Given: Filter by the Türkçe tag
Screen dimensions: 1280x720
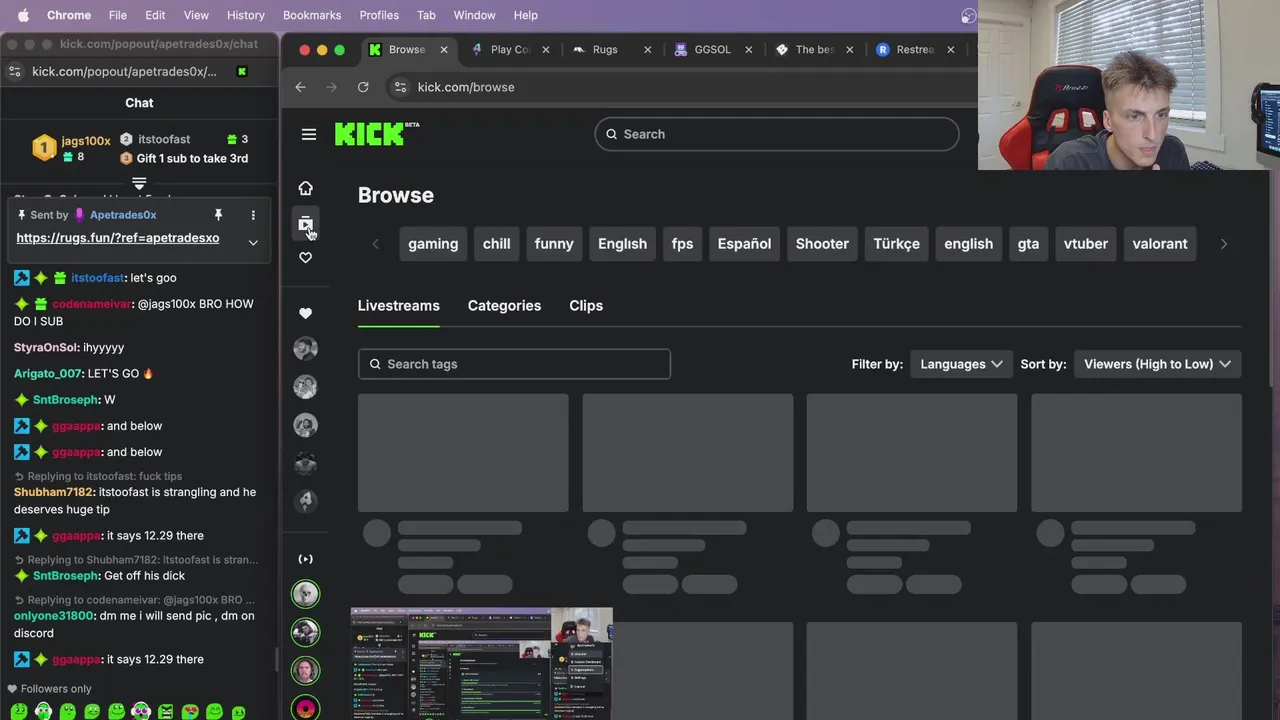Looking at the screenshot, I should pyautogui.click(x=896, y=244).
